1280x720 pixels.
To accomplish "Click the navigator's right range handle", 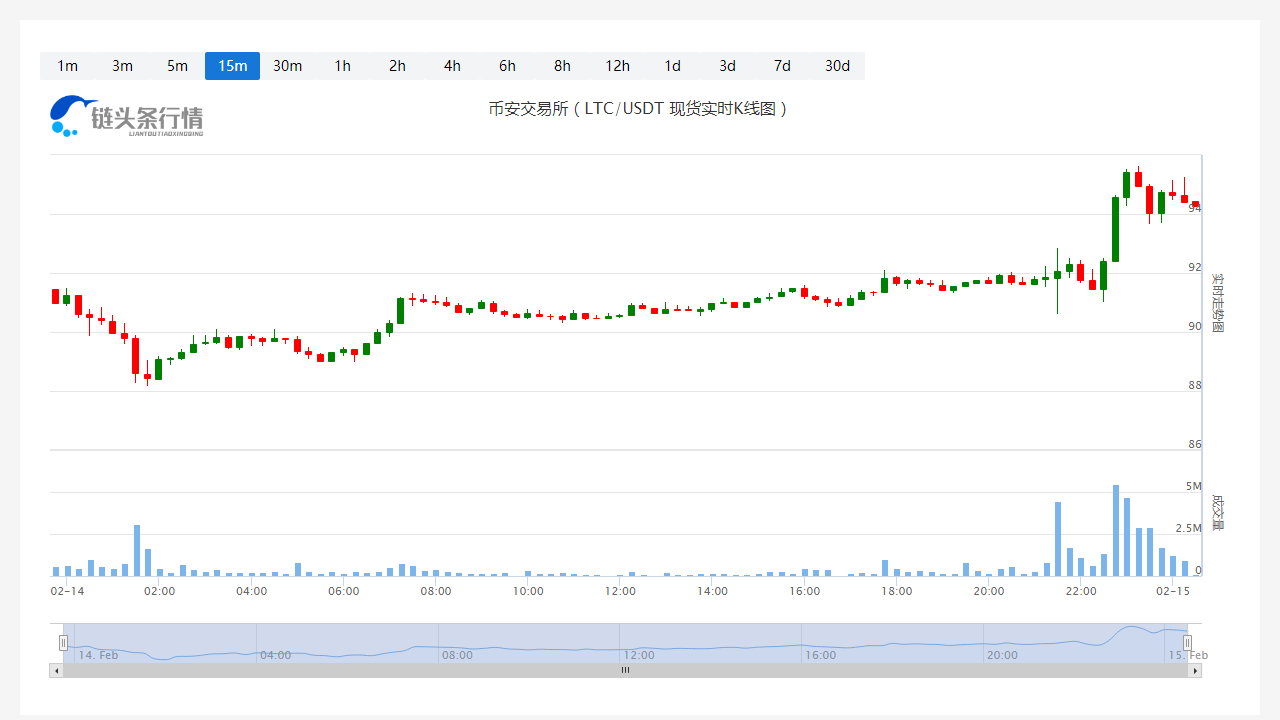I will coord(1187,643).
